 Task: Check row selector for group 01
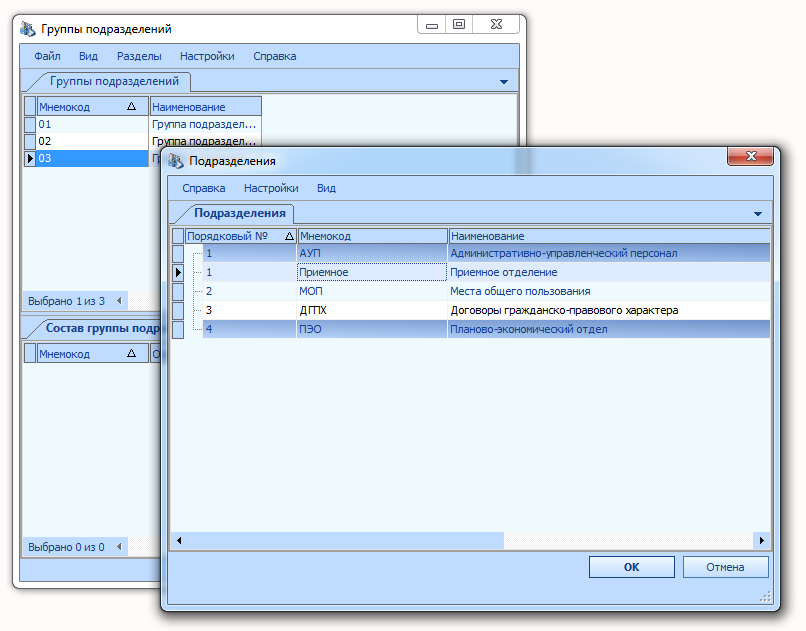(30, 124)
